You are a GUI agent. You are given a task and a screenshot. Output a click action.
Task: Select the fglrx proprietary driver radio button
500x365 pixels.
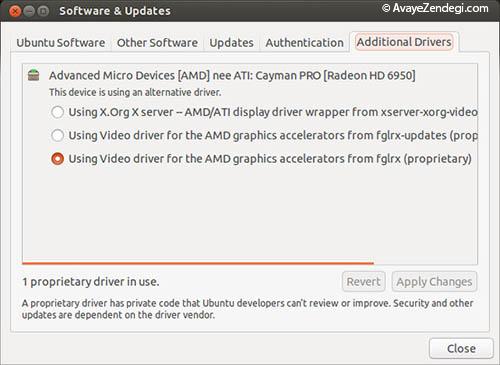pos(57,159)
